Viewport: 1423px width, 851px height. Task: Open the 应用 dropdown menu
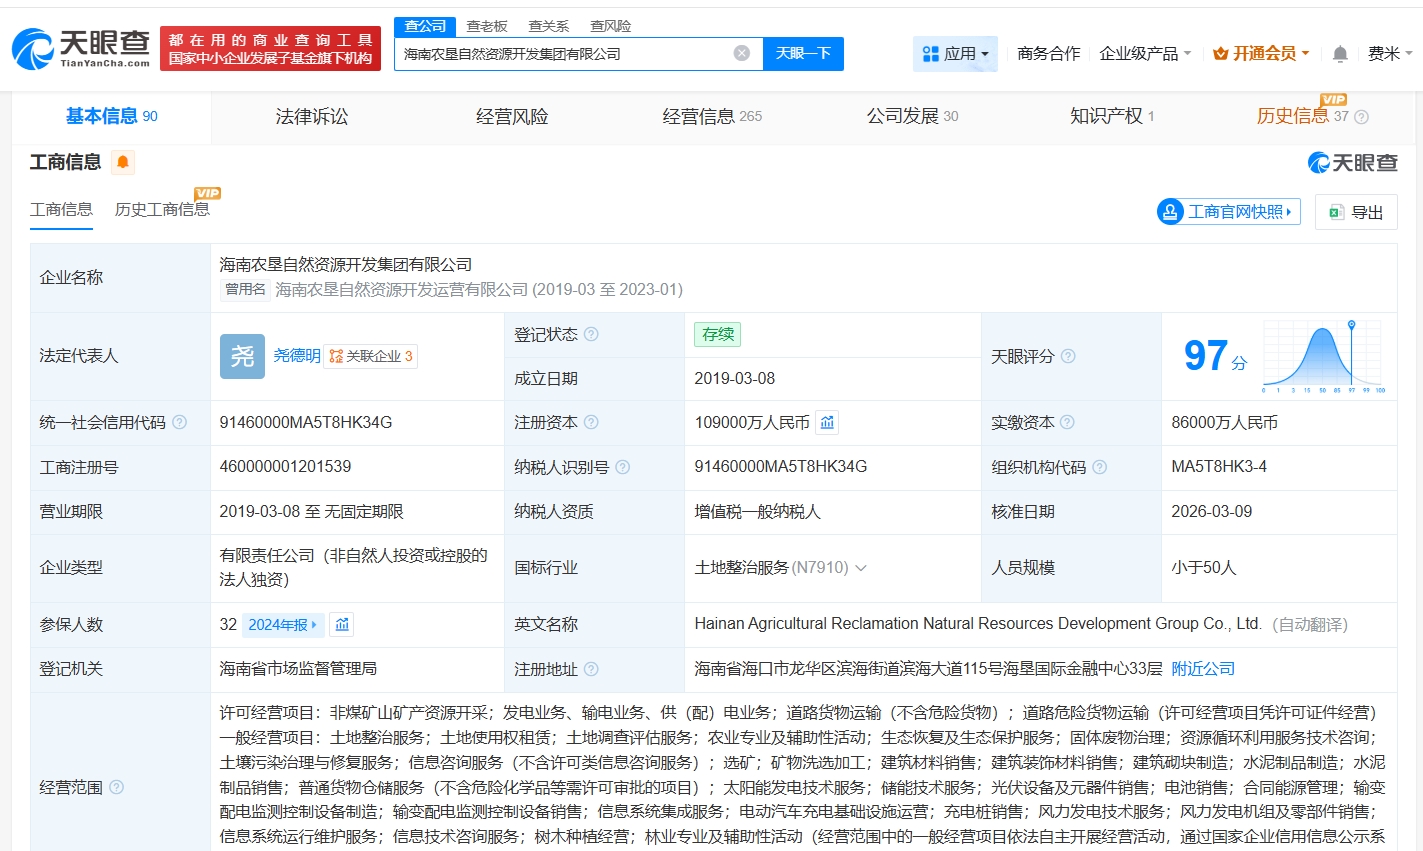[955, 54]
